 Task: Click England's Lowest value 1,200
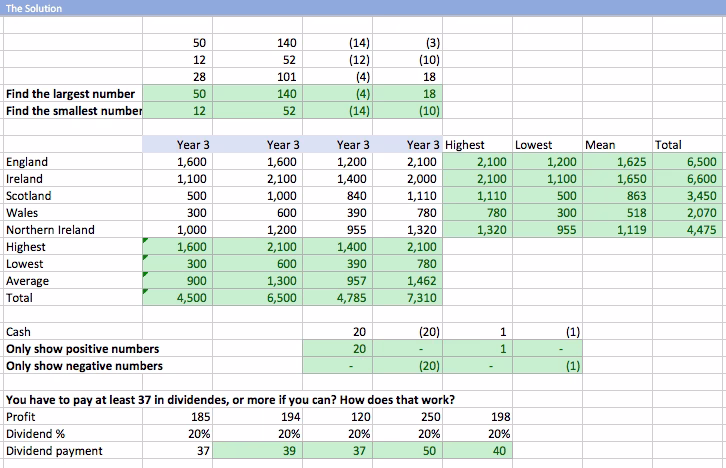[547, 162]
